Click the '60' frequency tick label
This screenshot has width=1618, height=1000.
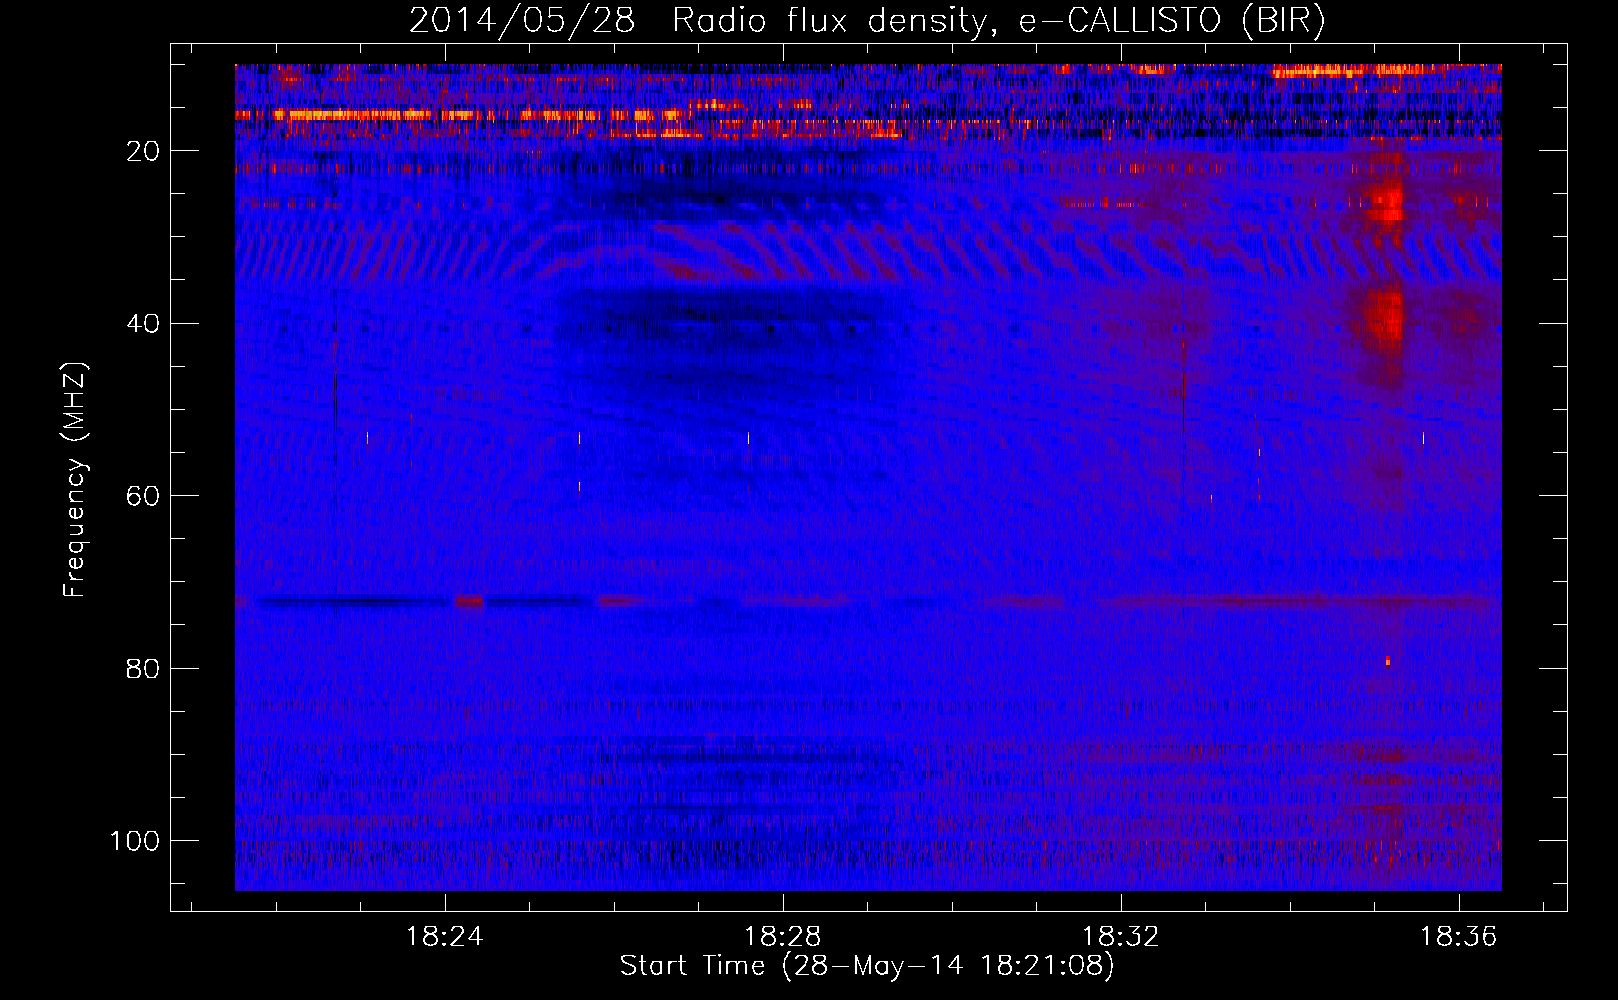[x=143, y=496]
